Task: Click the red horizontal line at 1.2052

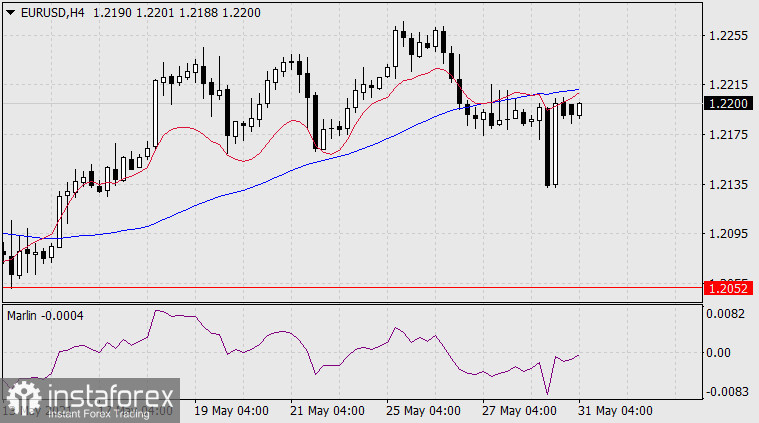Action: pos(352,288)
